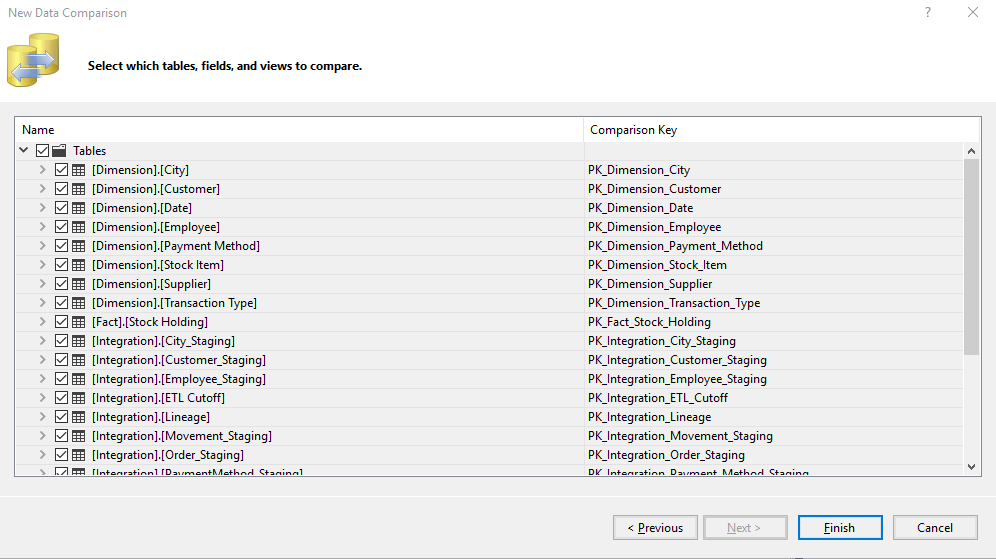996x559 pixels.
Task: Uncheck [Integration].[Lineage] checkbox
Action: 61,417
